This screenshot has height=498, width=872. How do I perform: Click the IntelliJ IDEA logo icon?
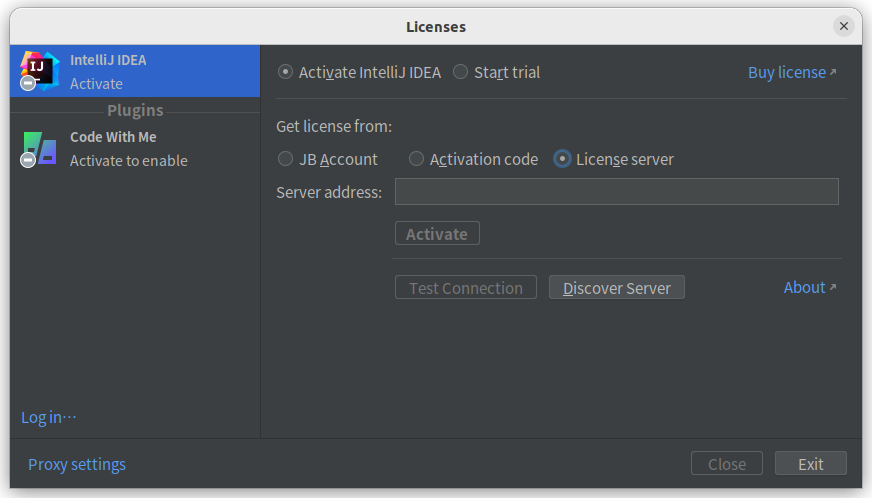click(x=39, y=70)
